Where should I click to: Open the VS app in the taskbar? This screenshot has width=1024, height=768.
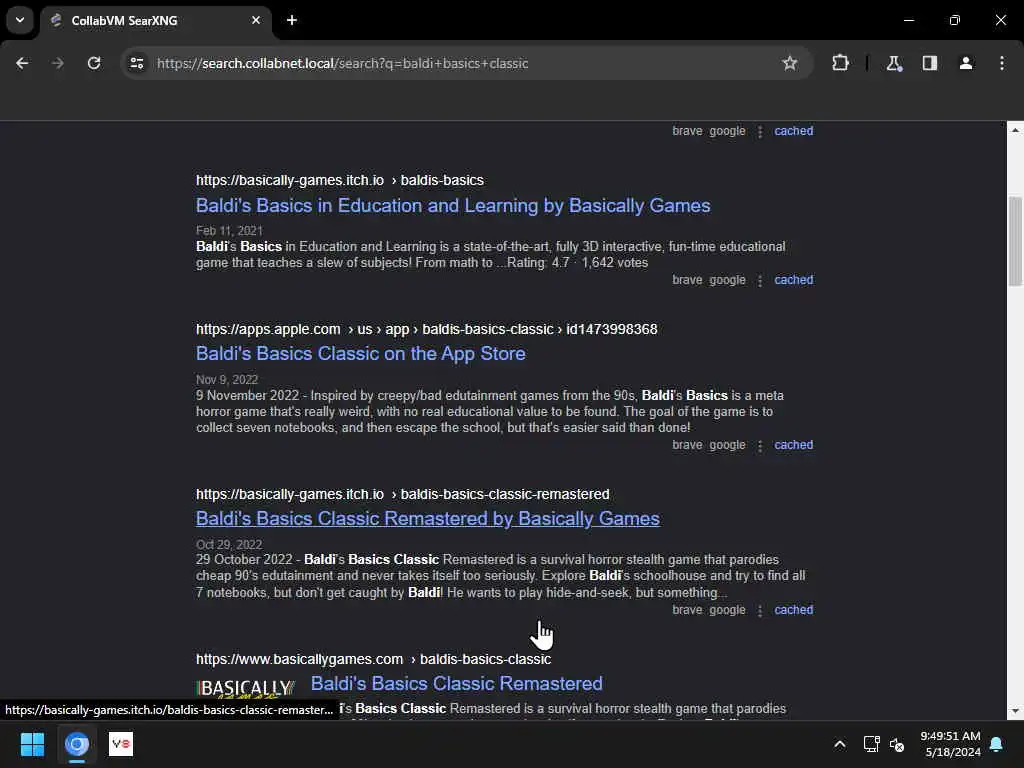click(x=121, y=744)
